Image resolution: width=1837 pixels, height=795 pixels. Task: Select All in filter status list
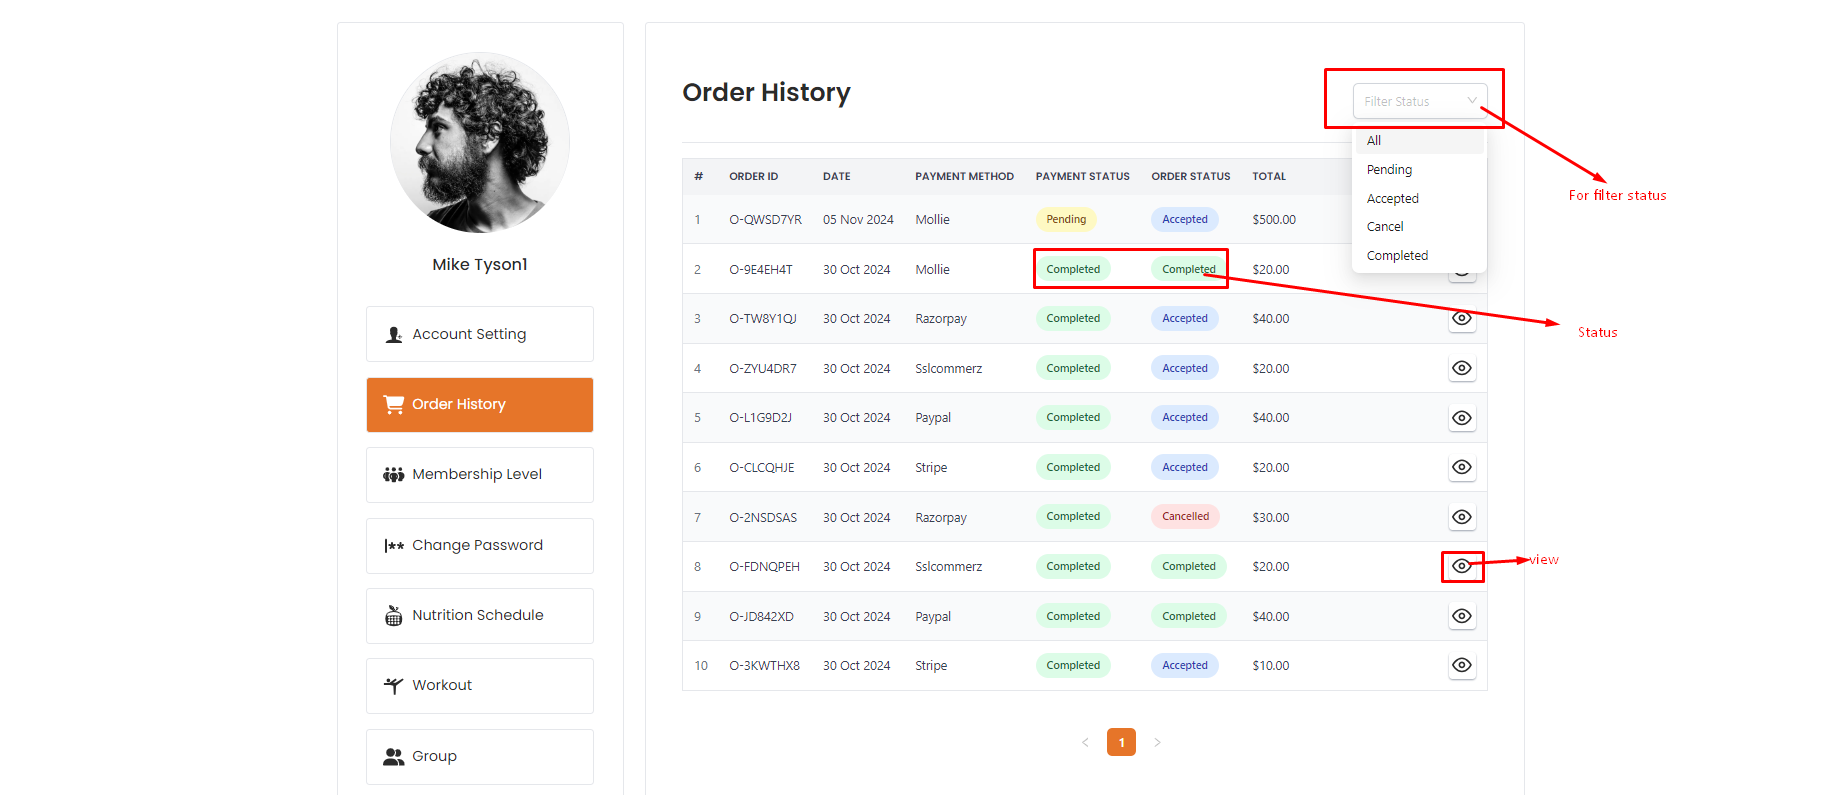coord(1420,141)
